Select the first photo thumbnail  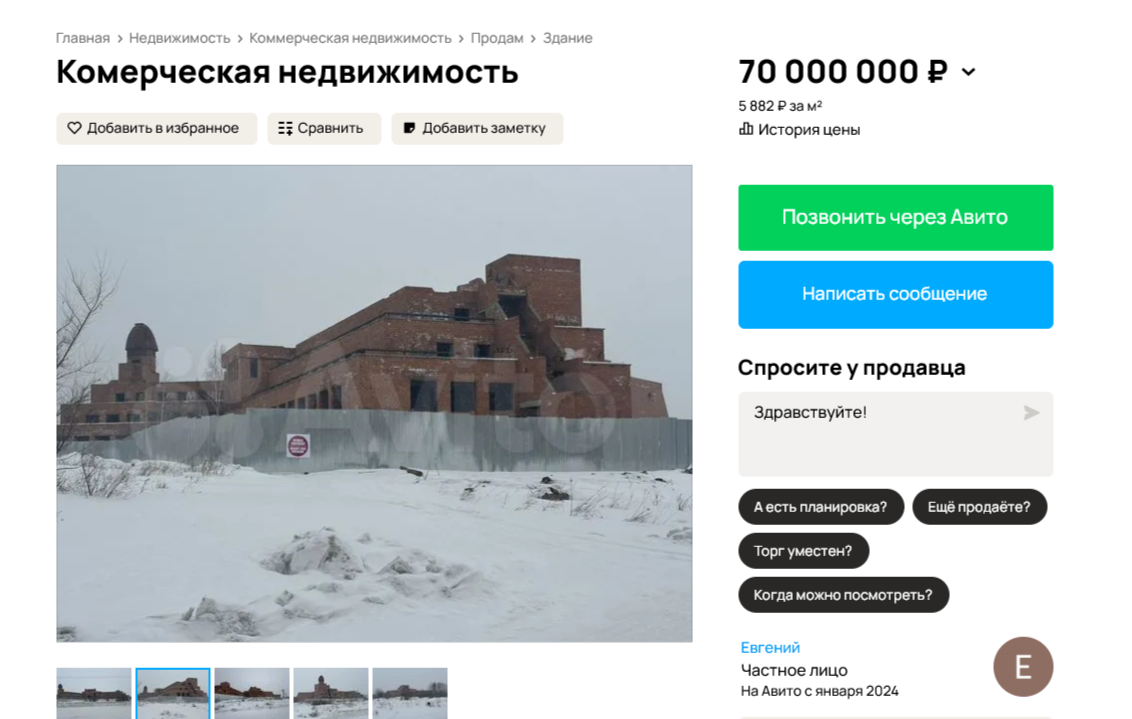(94, 693)
